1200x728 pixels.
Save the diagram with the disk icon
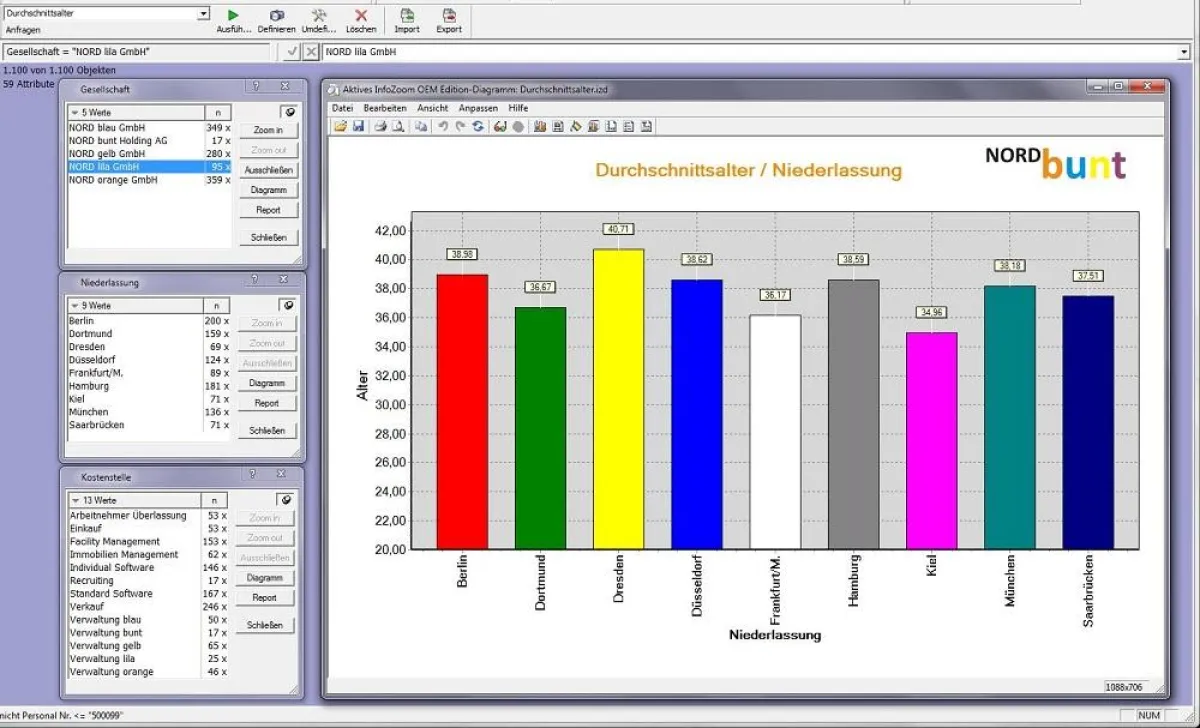(357, 126)
